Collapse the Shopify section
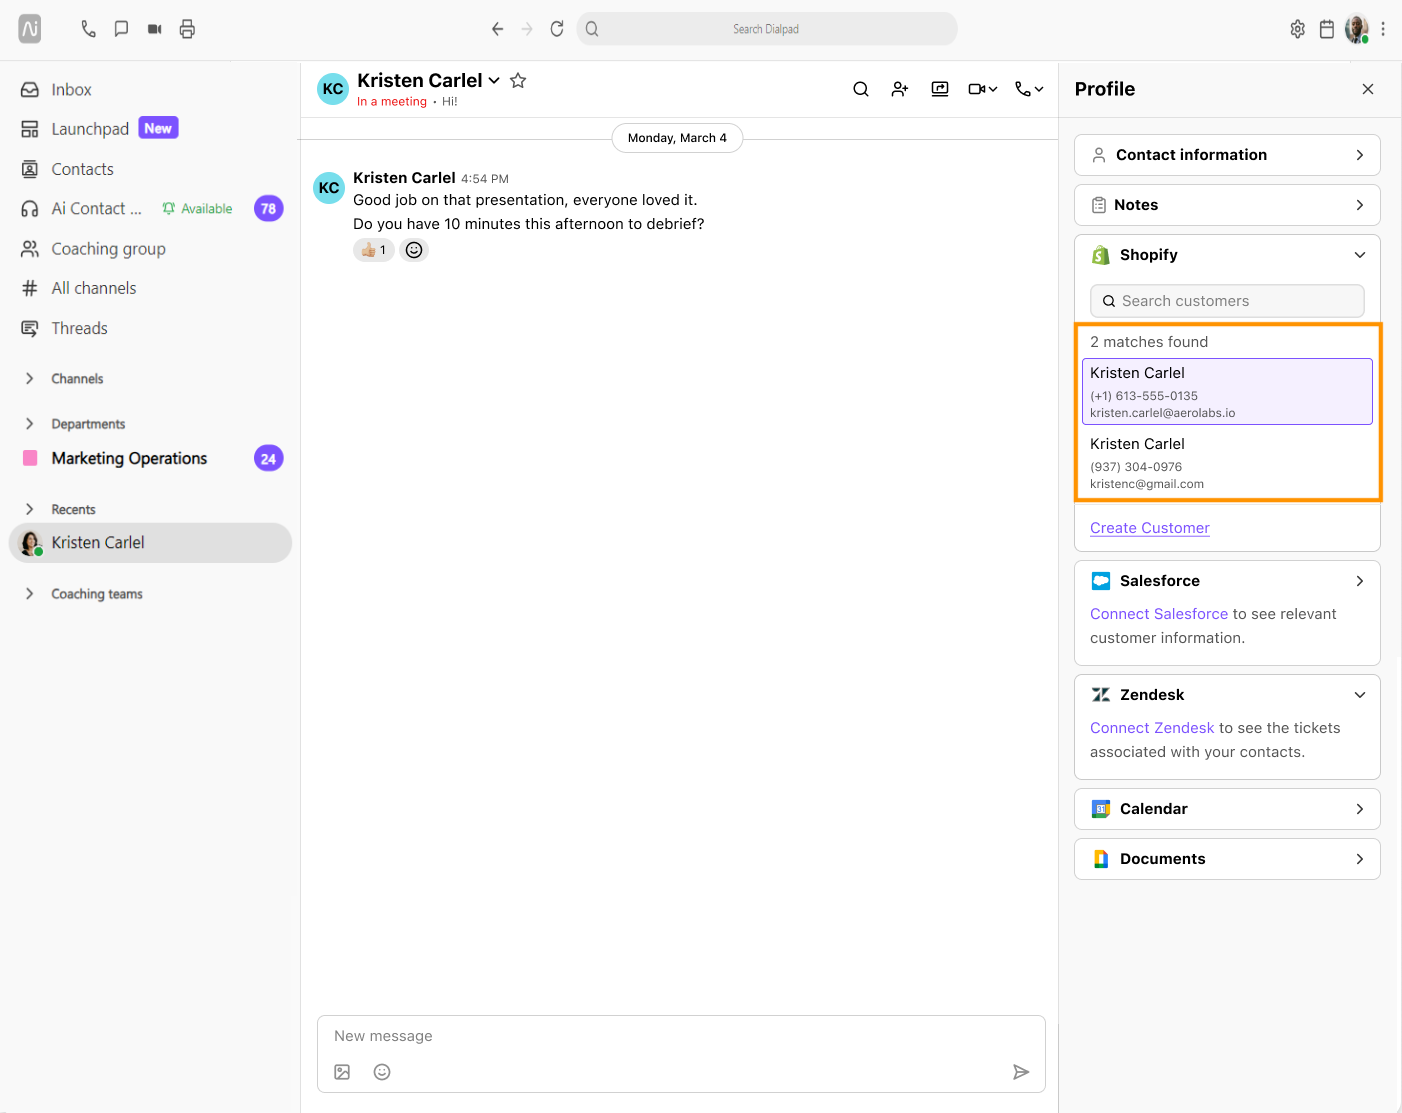This screenshot has width=1402, height=1113. (x=1360, y=255)
